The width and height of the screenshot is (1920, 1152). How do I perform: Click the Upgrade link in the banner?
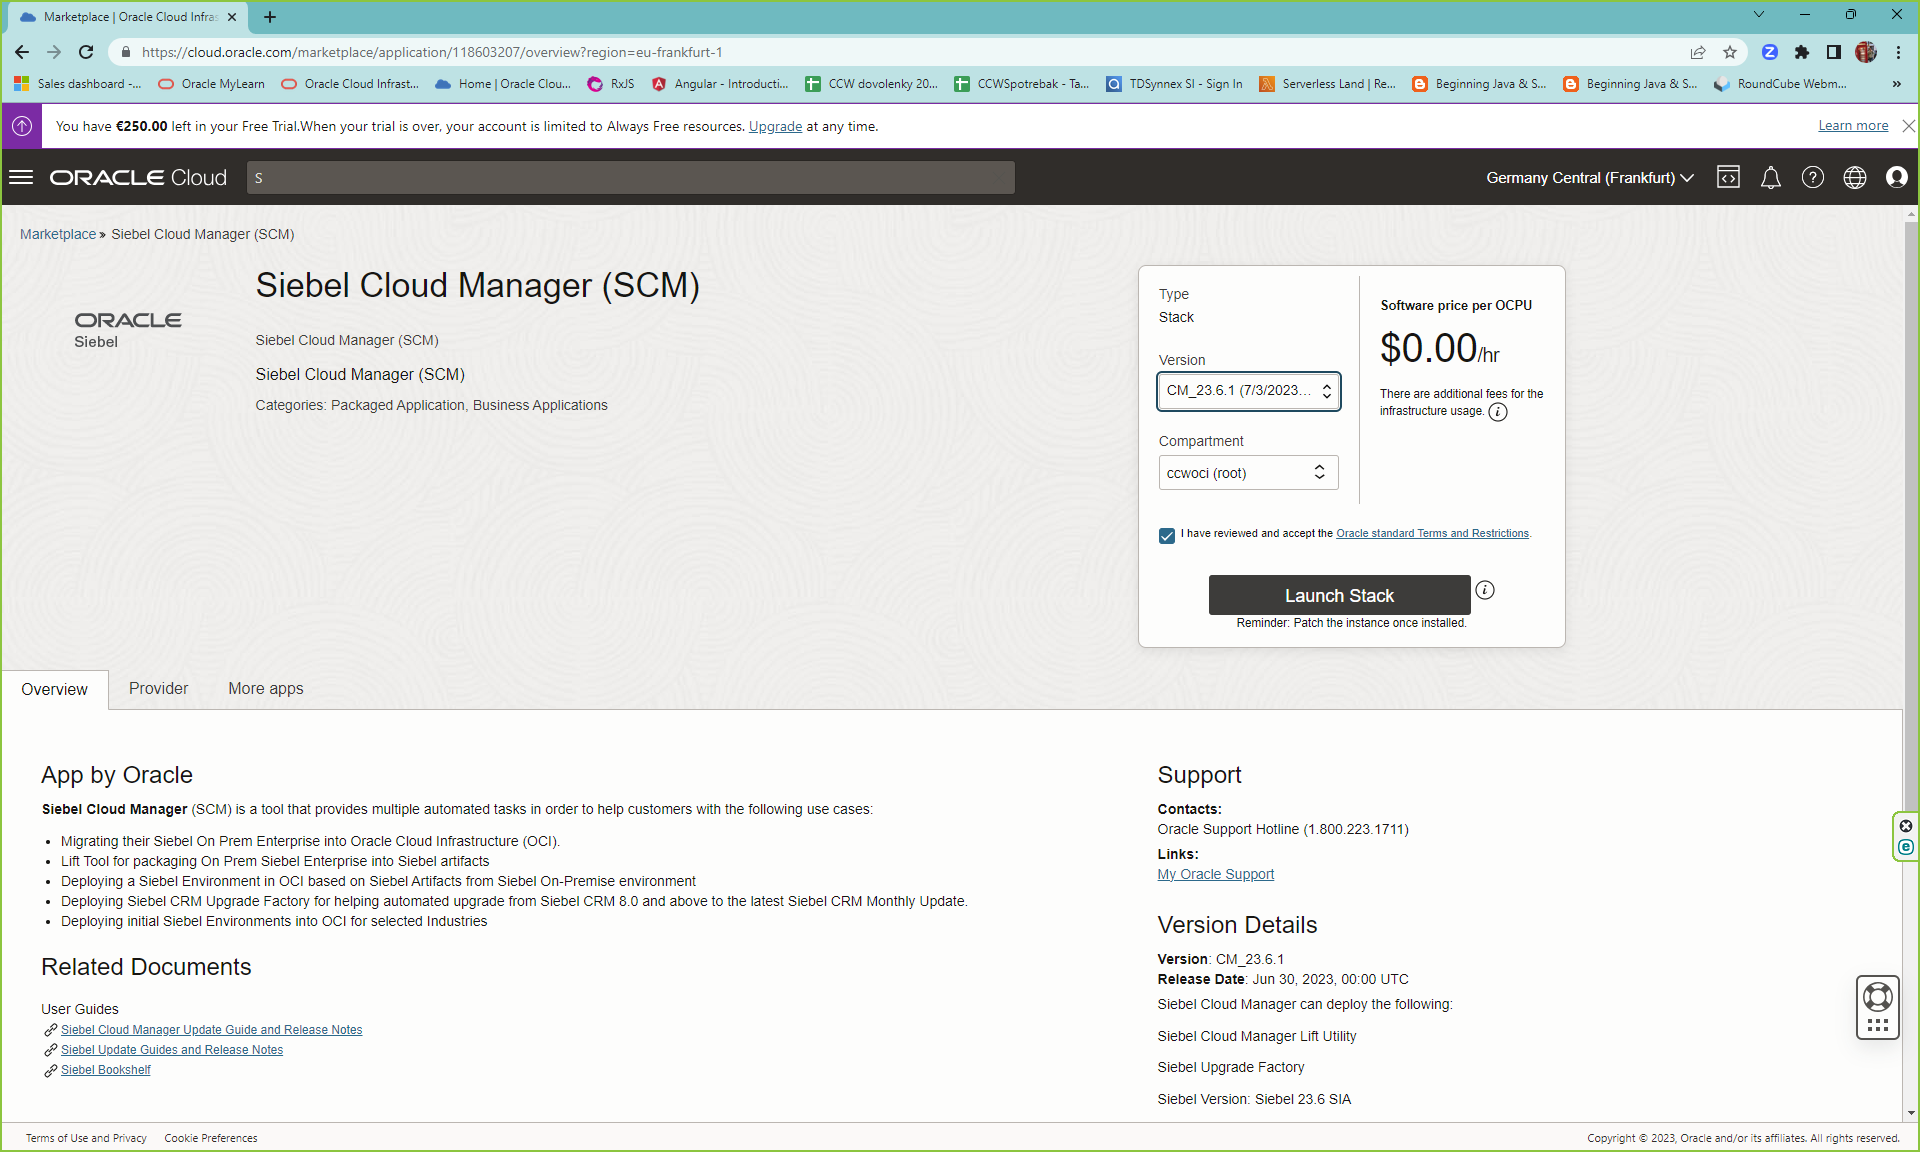[x=775, y=126]
